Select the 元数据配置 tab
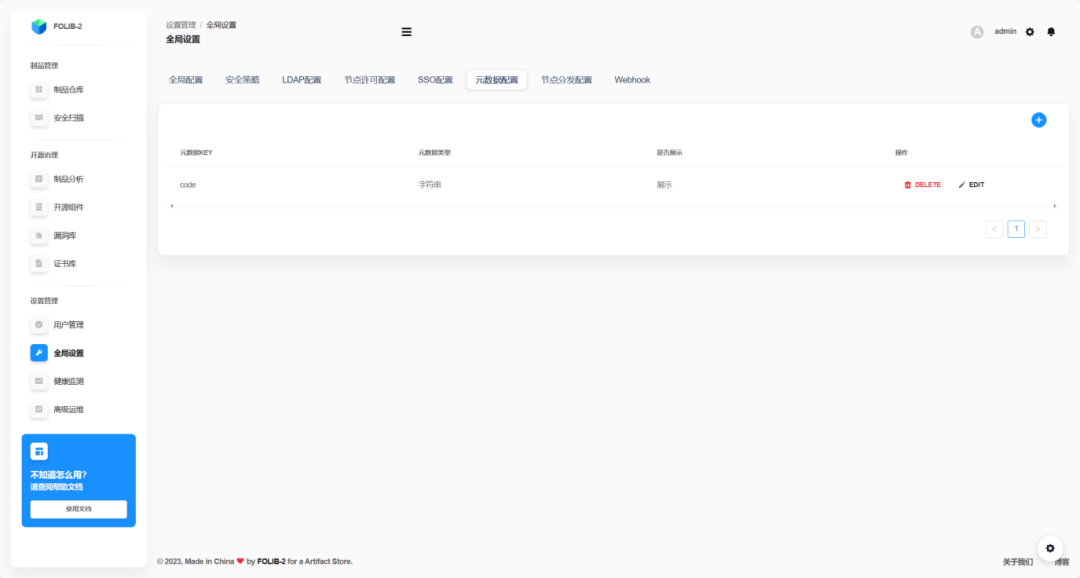The image size is (1080, 578). [x=497, y=80]
